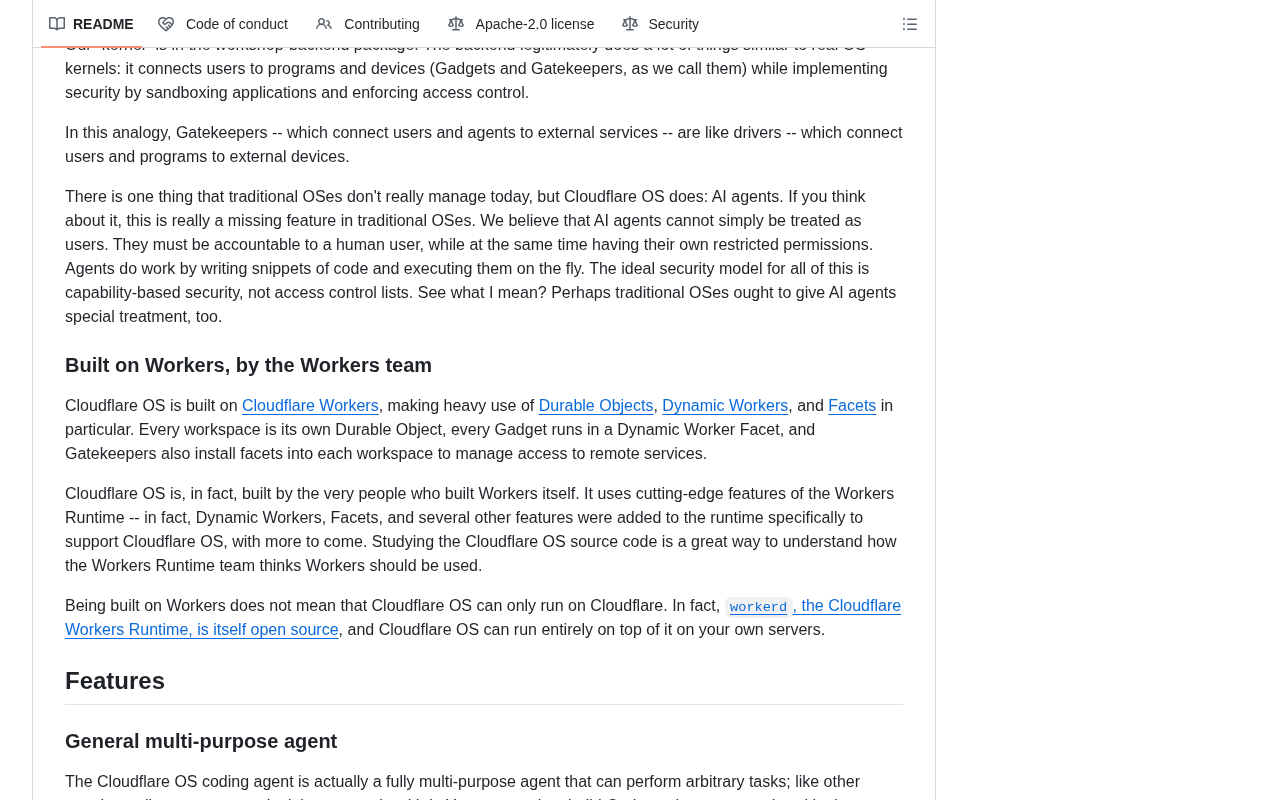Open the Durable Objects link
Viewport: 1280px width, 800px height.
596,406
